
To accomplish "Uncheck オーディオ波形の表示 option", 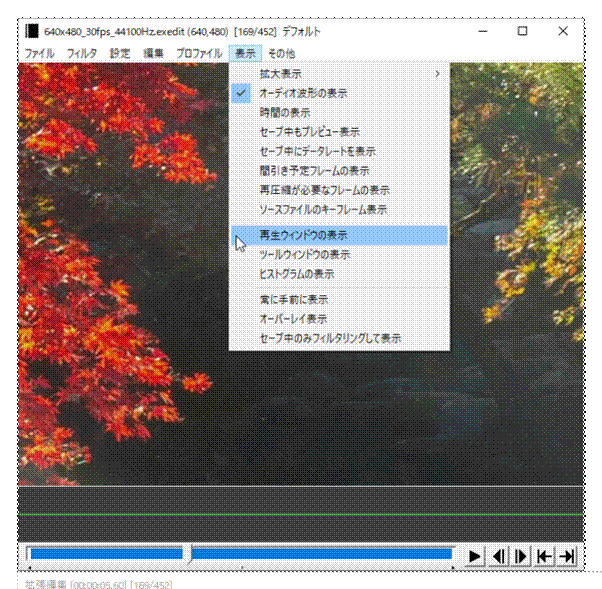I will pos(303,93).
